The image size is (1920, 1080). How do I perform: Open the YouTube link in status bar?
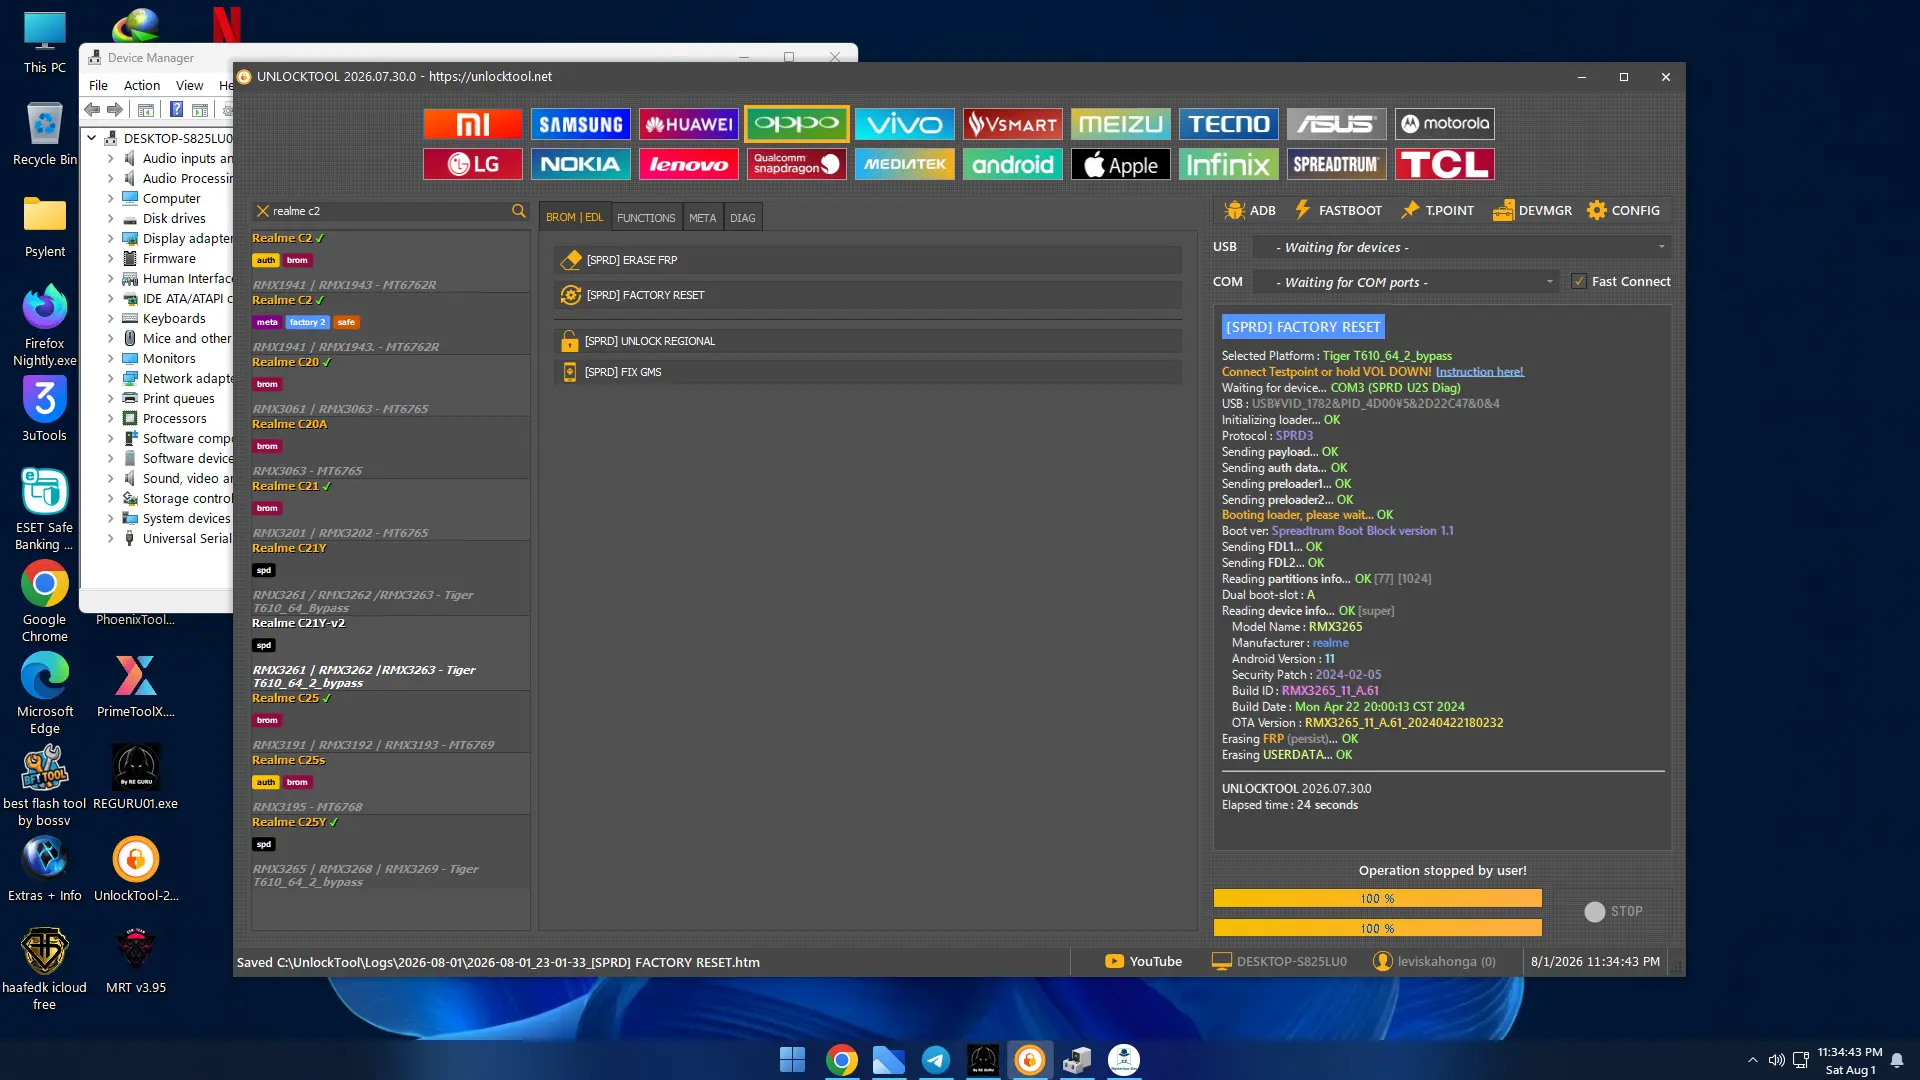tap(1143, 962)
